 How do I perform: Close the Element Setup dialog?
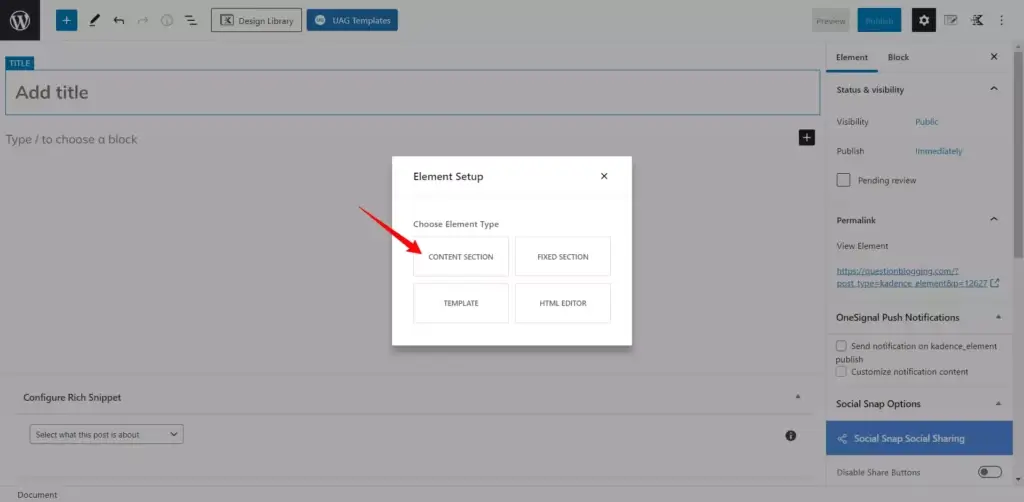click(x=604, y=176)
